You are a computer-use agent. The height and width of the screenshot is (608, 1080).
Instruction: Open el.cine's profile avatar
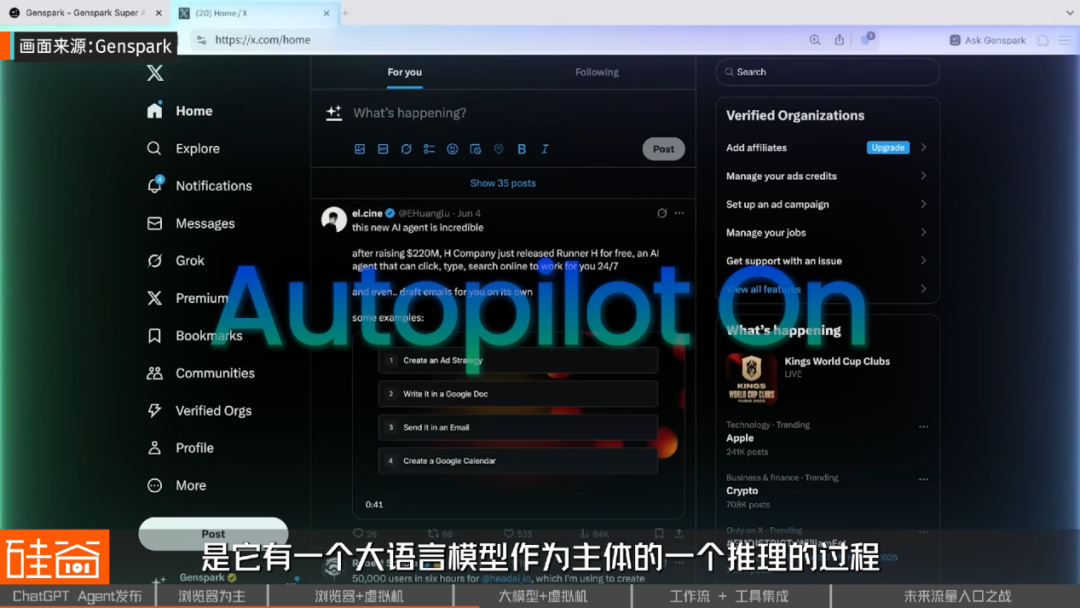coord(334,220)
